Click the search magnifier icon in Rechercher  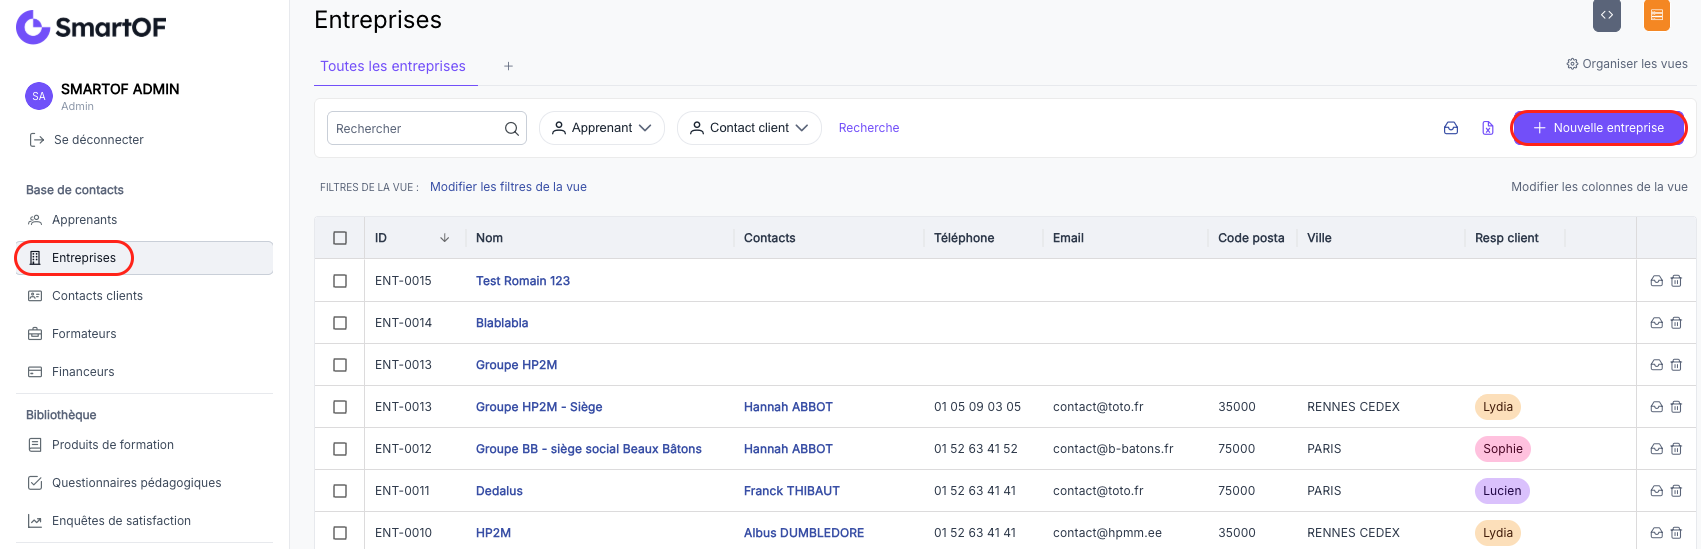coord(511,128)
